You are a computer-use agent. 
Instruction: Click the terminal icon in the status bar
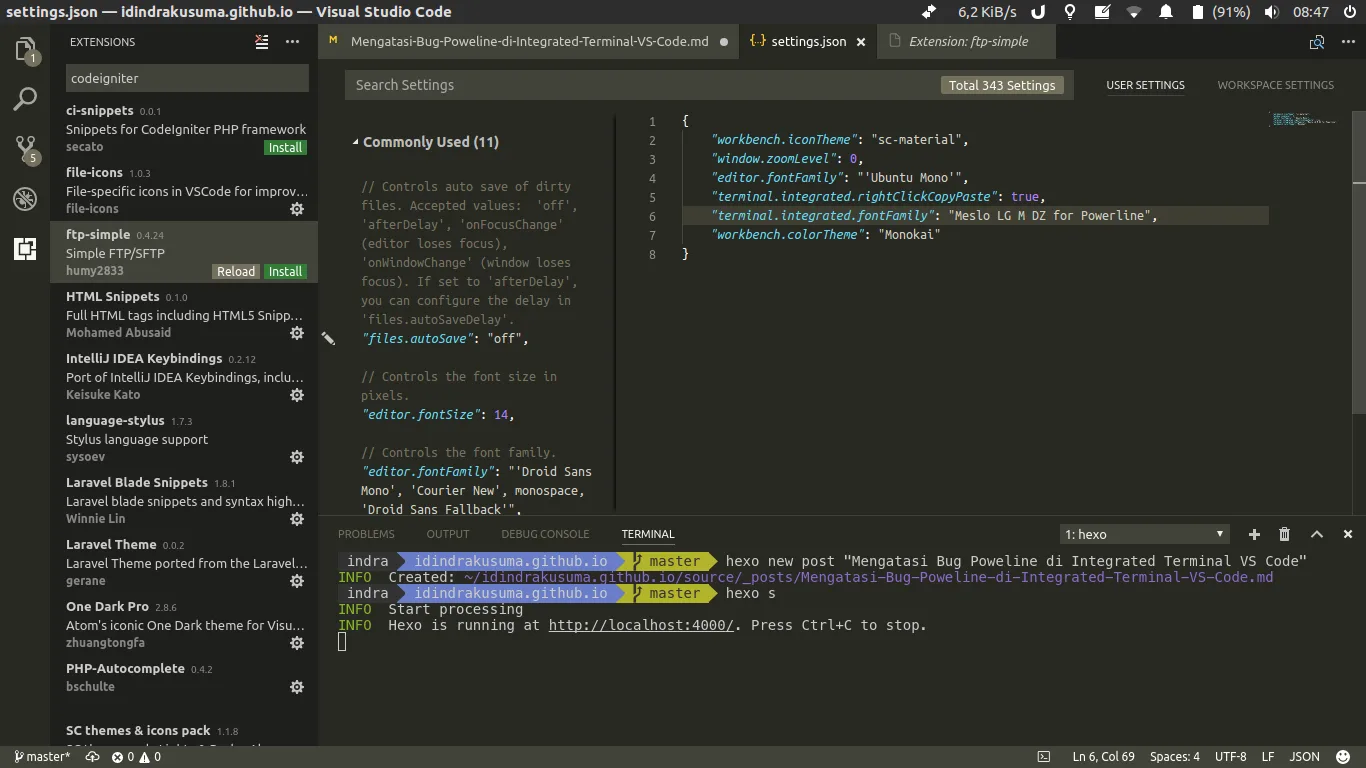(1044, 757)
